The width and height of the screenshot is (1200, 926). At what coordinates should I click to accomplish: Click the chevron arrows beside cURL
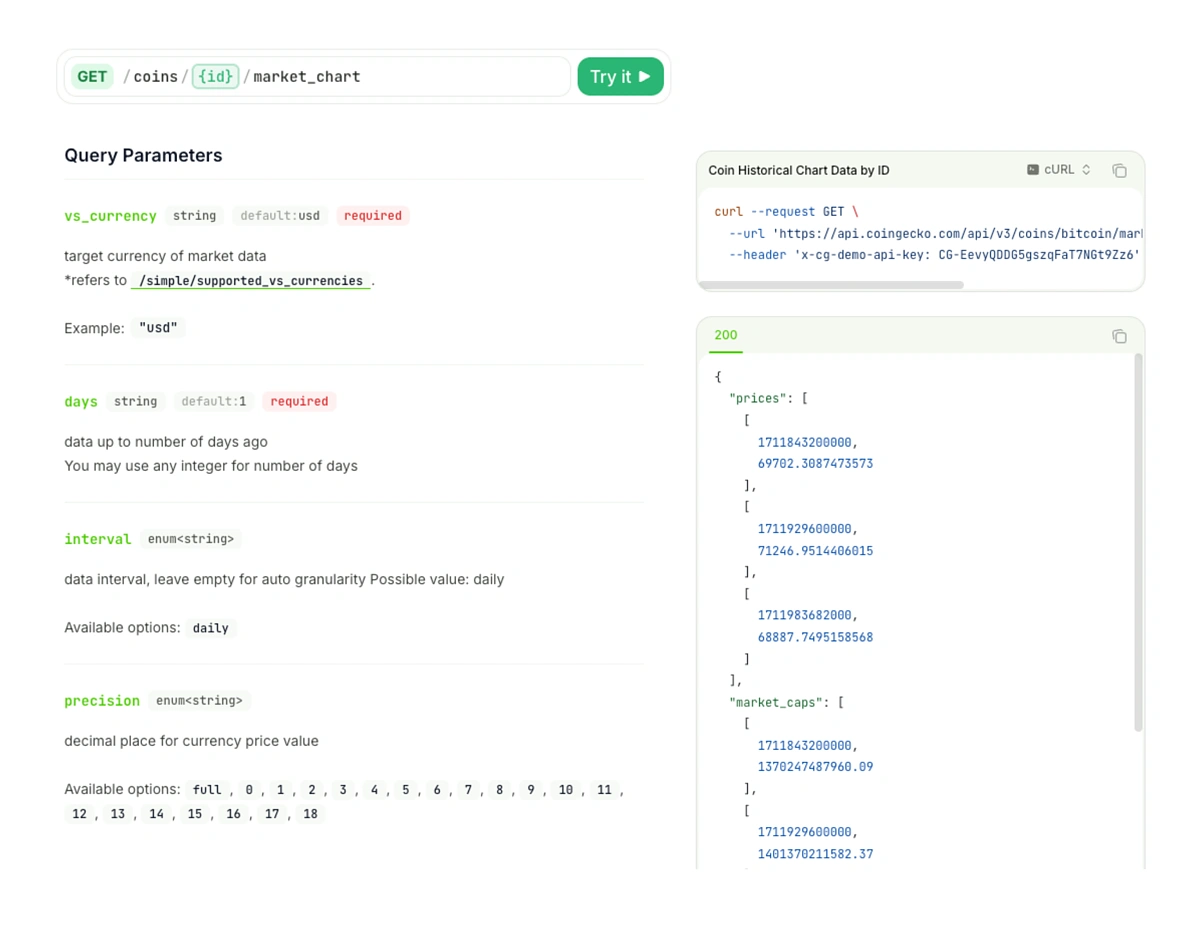(x=1087, y=170)
